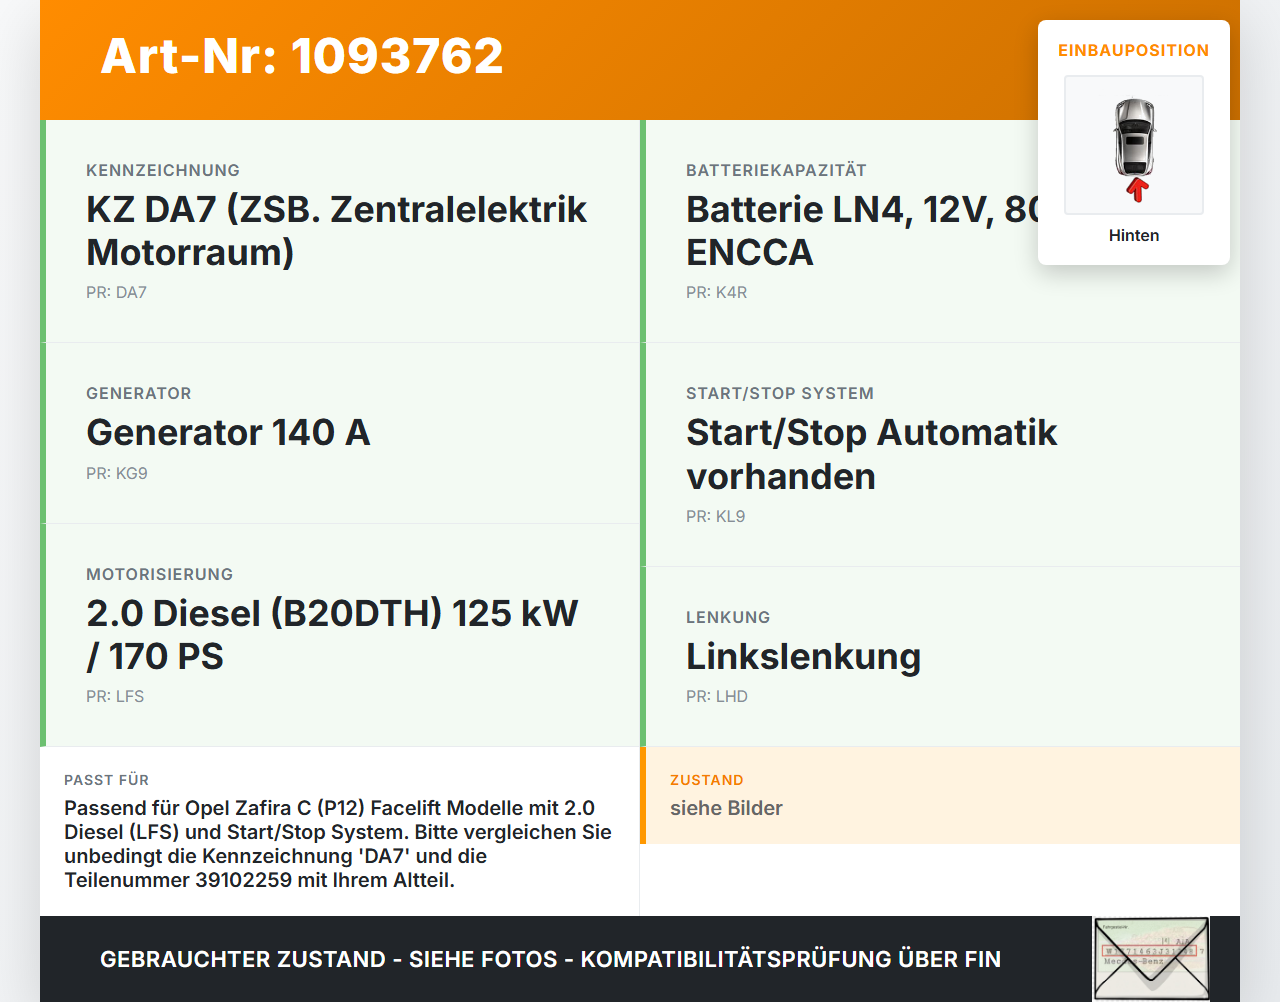Click the car installation position image
Screen dimensions: 1280x1002
coord(1134,145)
